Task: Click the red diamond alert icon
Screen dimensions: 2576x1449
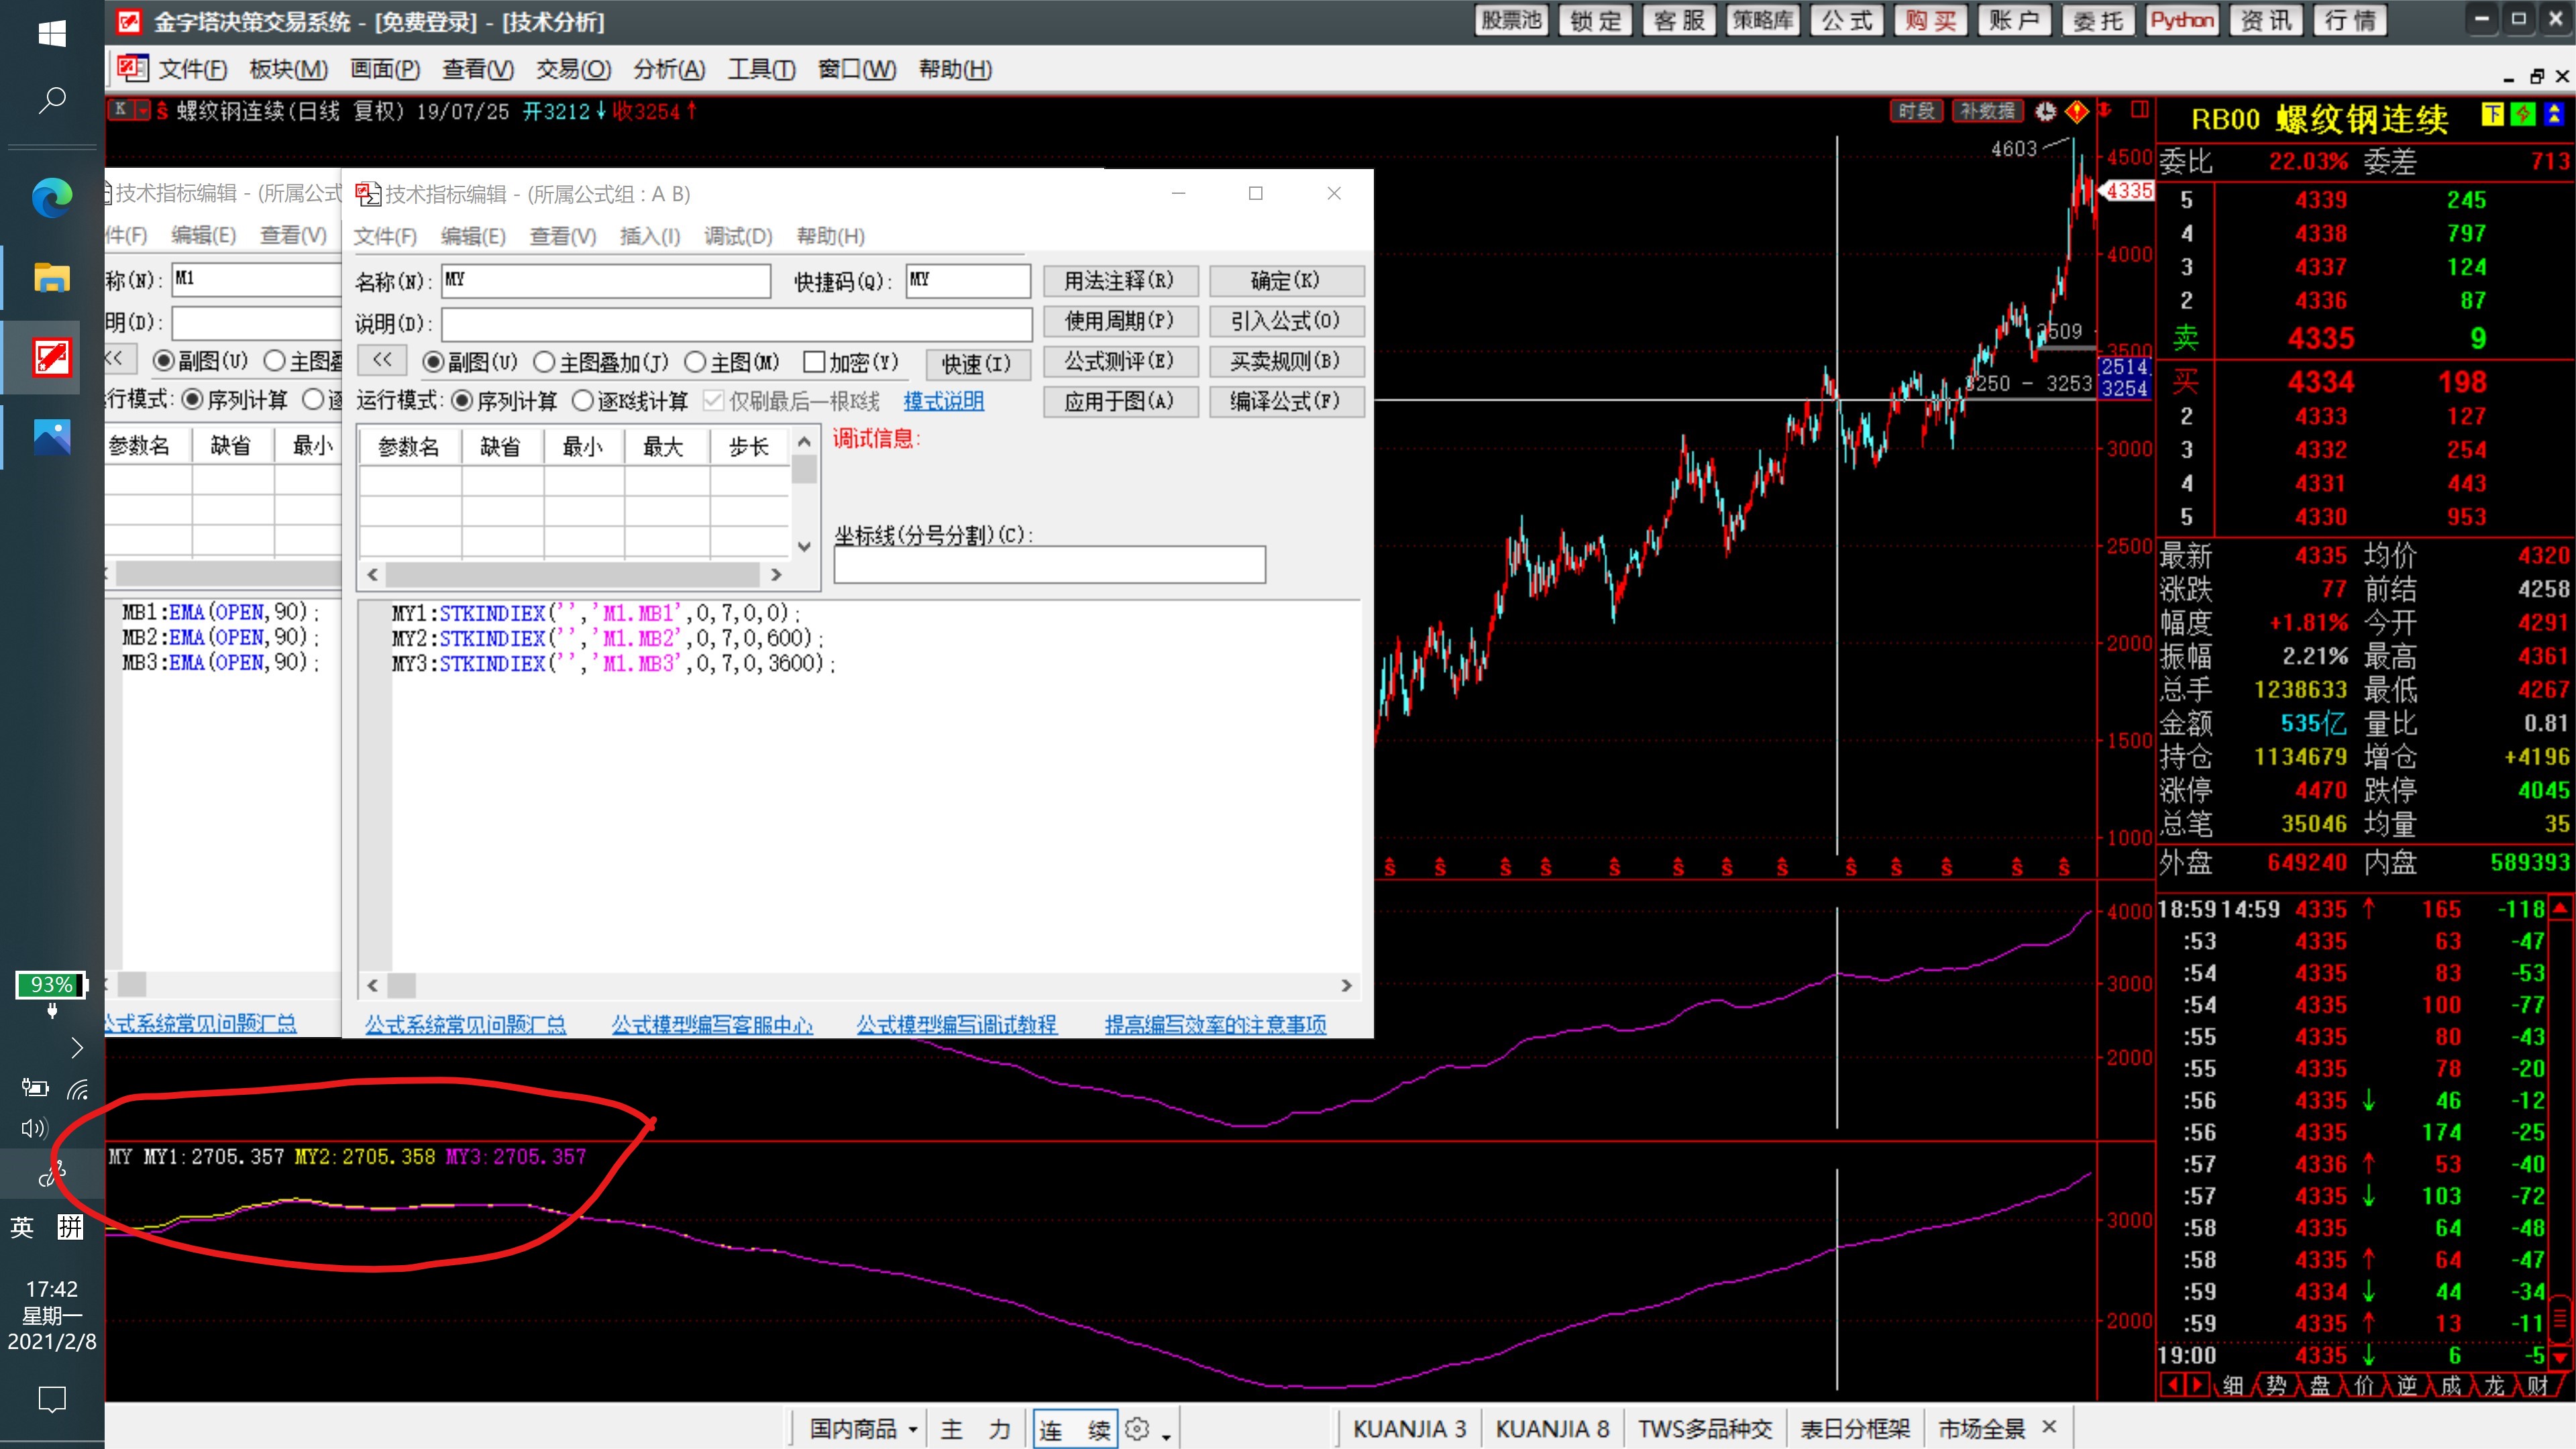Action: [2077, 111]
